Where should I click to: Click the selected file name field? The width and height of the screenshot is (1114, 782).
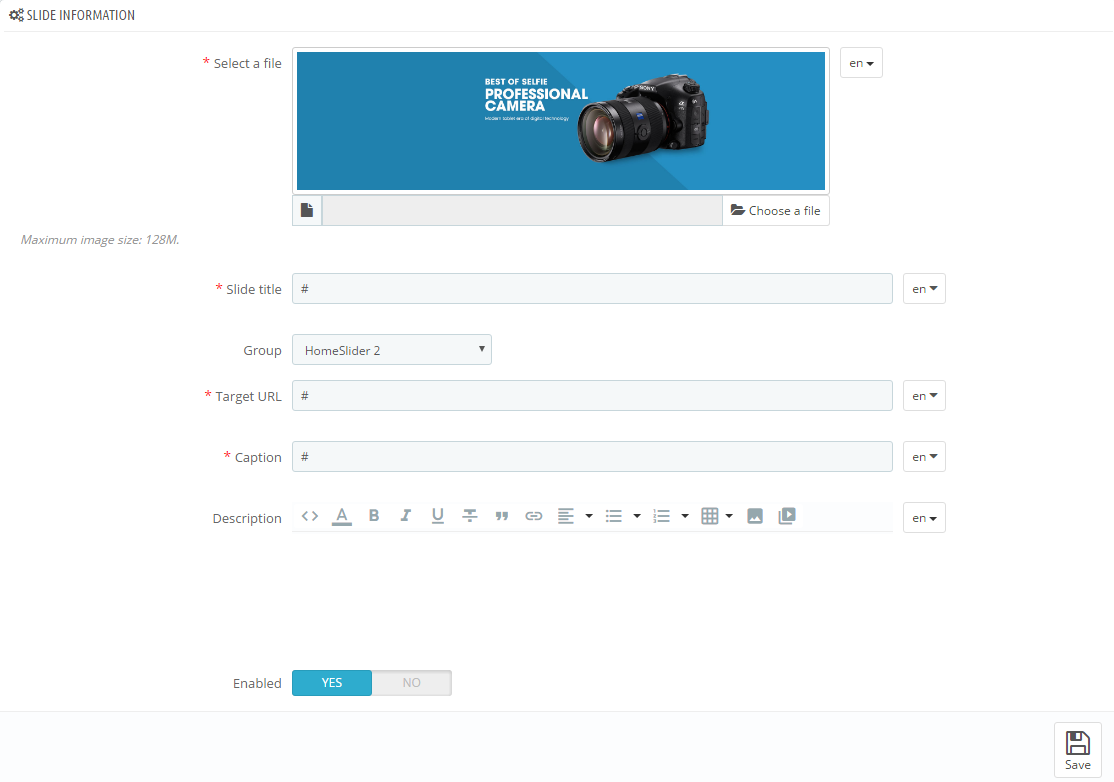(x=522, y=210)
